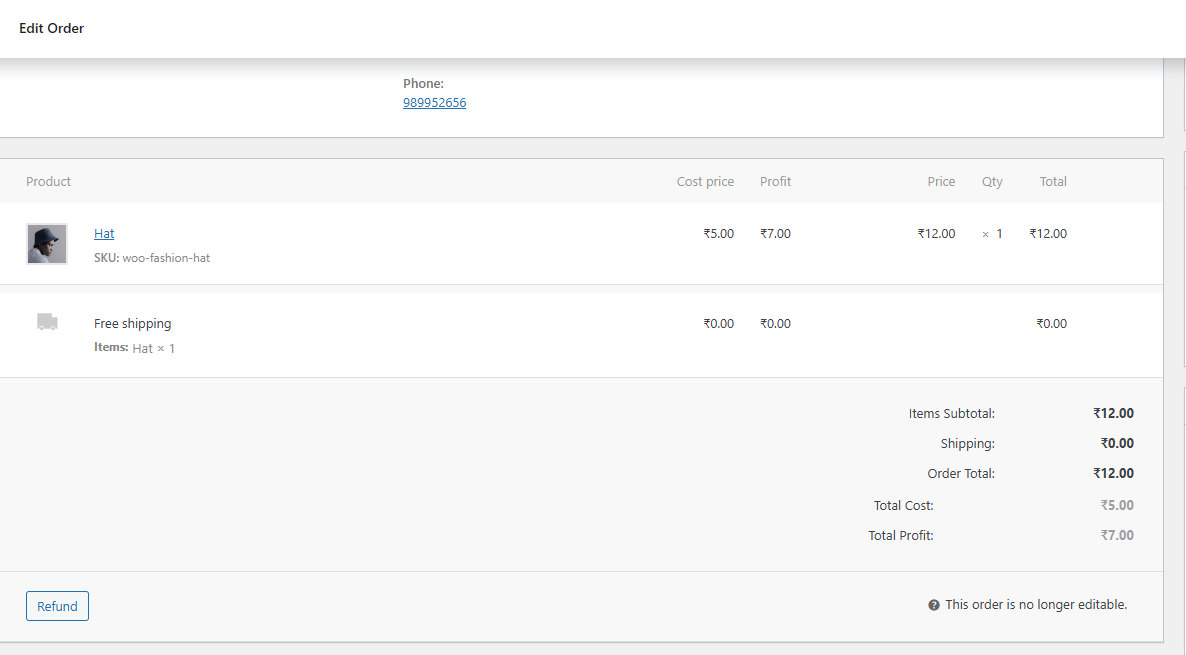The width and height of the screenshot is (1186, 655).
Task: Click the Total Profit amount value
Action: click(x=1117, y=536)
